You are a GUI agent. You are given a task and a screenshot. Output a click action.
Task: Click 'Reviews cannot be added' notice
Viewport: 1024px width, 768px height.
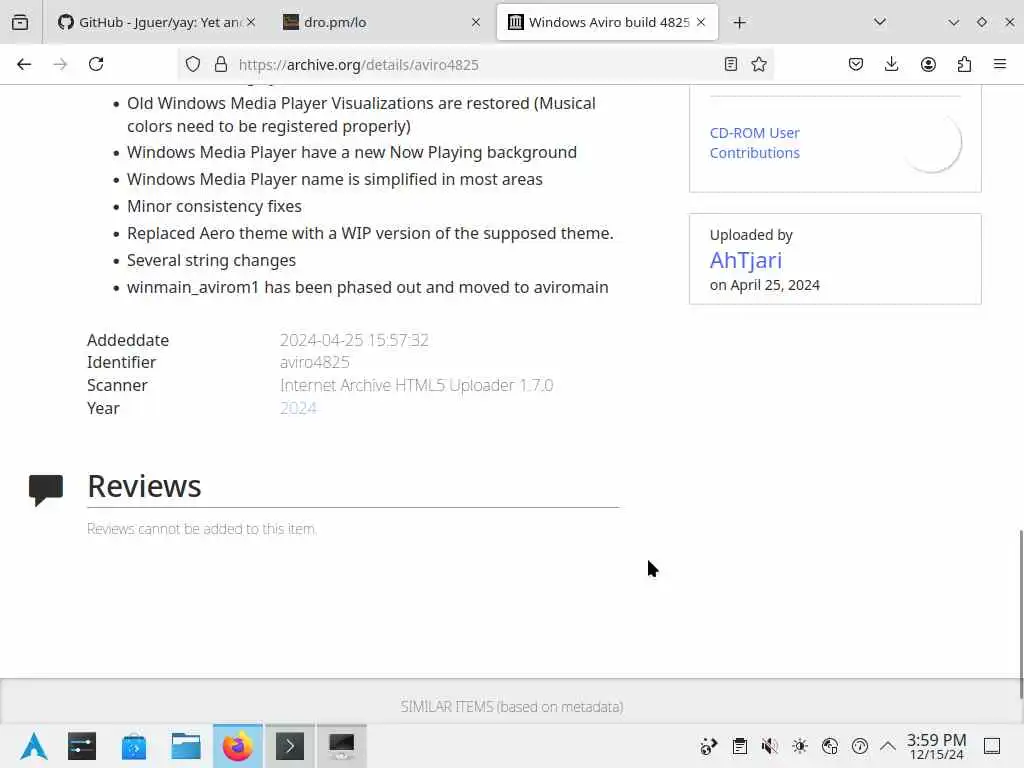(x=202, y=529)
